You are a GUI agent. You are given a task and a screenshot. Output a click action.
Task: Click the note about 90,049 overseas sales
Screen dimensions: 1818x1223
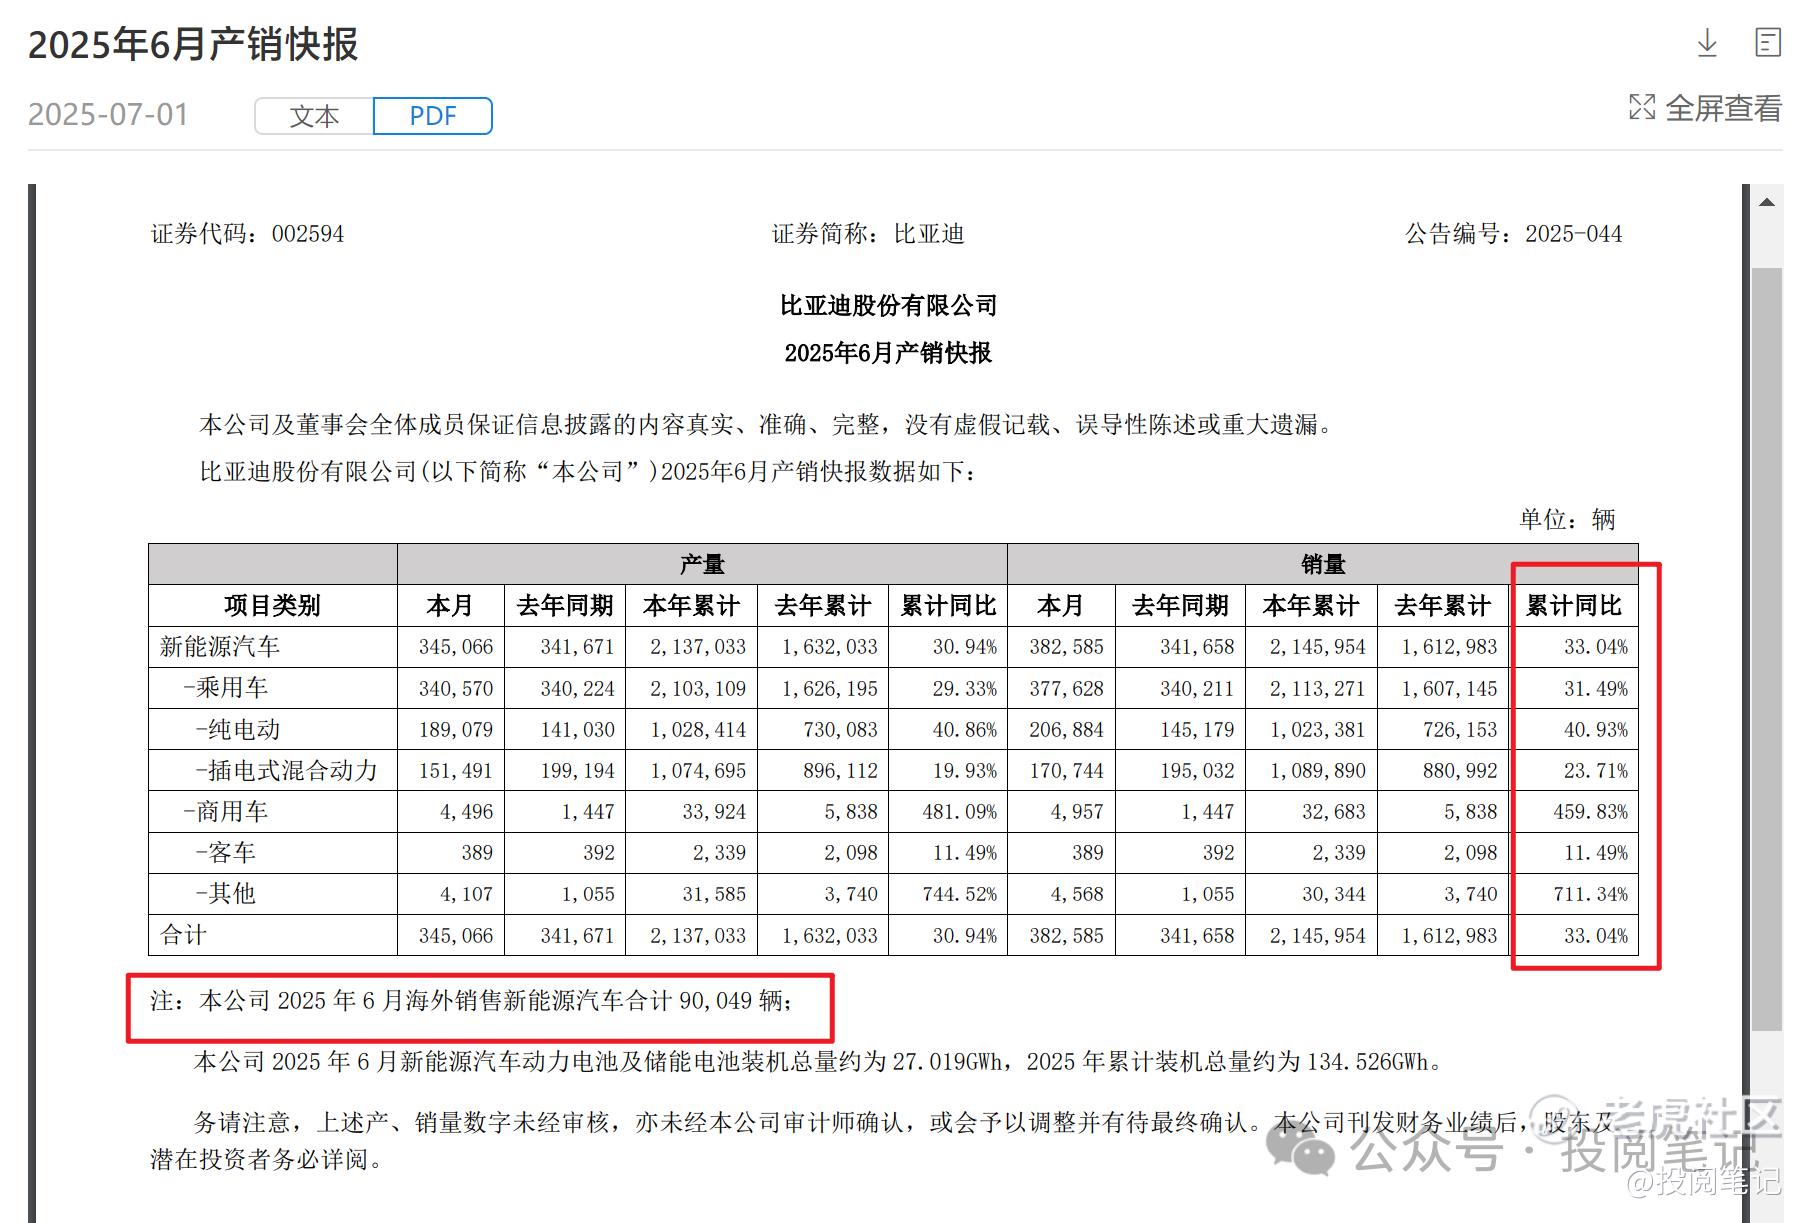click(x=471, y=1001)
